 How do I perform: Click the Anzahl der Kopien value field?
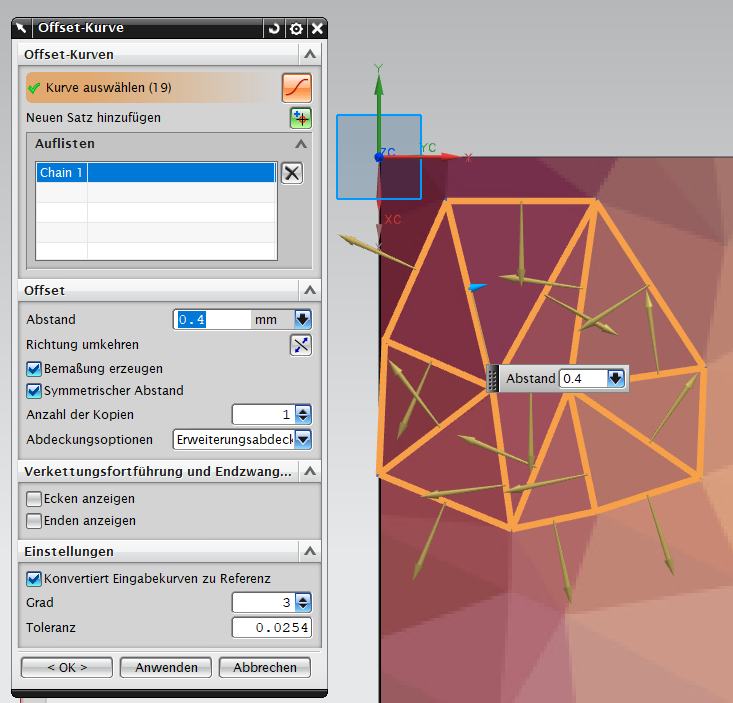click(x=264, y=415)
